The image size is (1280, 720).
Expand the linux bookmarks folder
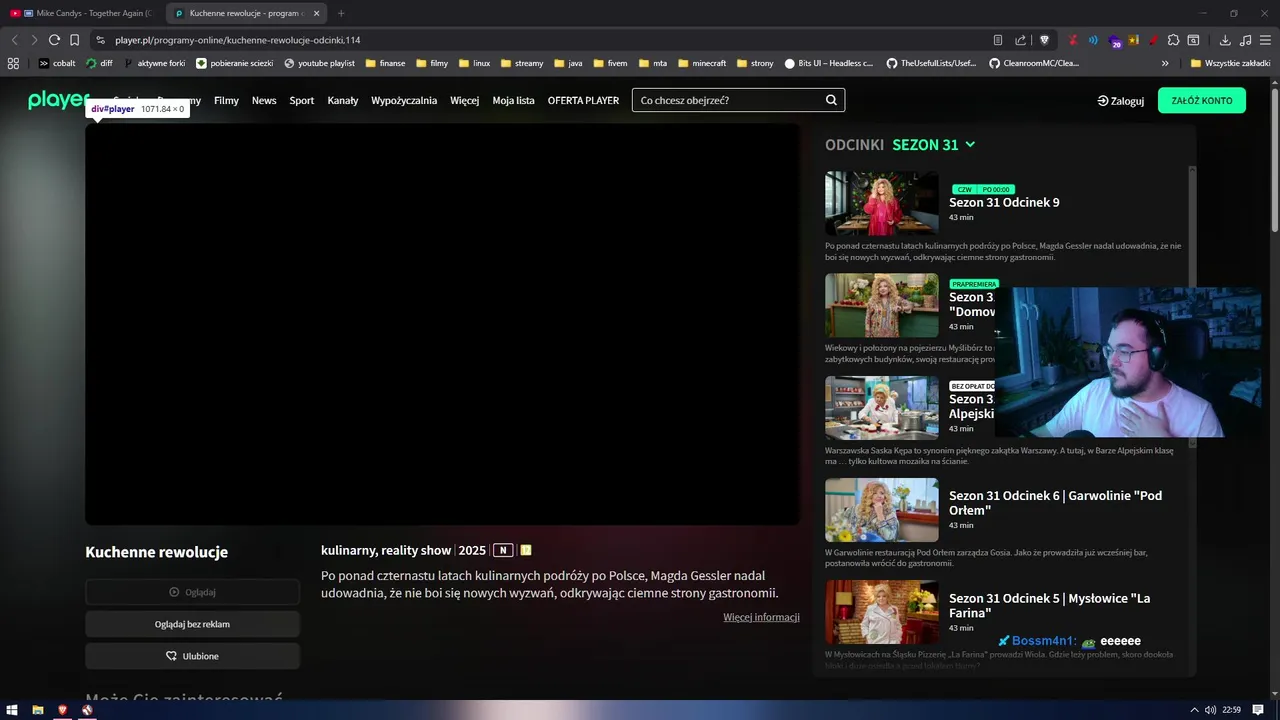pyautogui.click(x=475, y=63)
